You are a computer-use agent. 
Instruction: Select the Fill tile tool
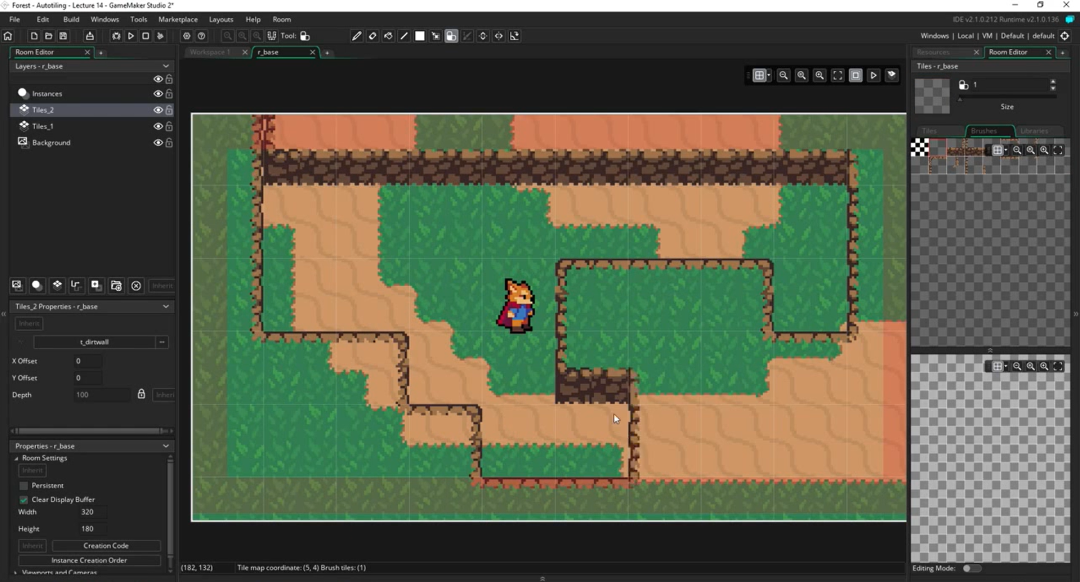tap(388, 36)
